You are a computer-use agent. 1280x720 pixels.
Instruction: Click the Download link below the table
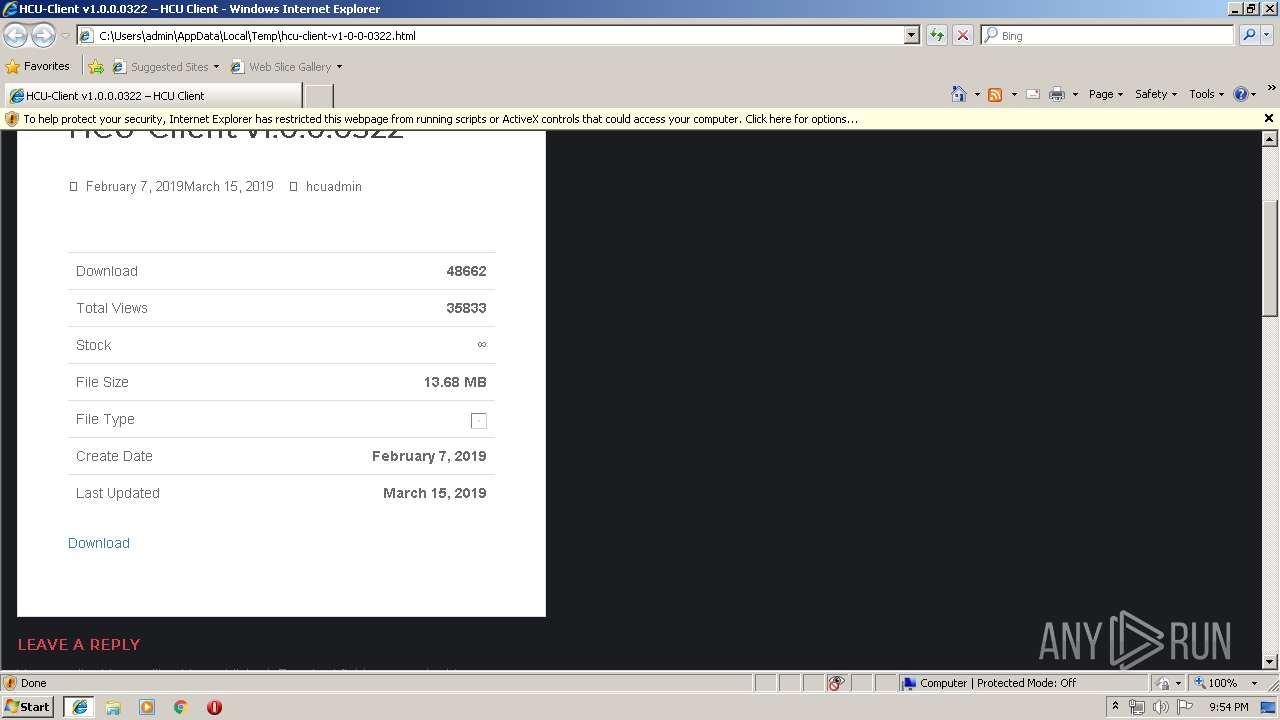(x=99, y=543)
